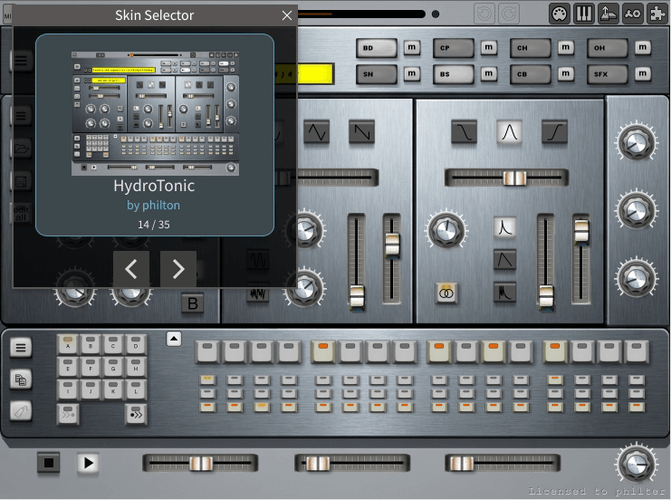Select the noise modulation waveform icon
Image resolution: width=671 pixels, height=500 pixels.
[258, 293]
